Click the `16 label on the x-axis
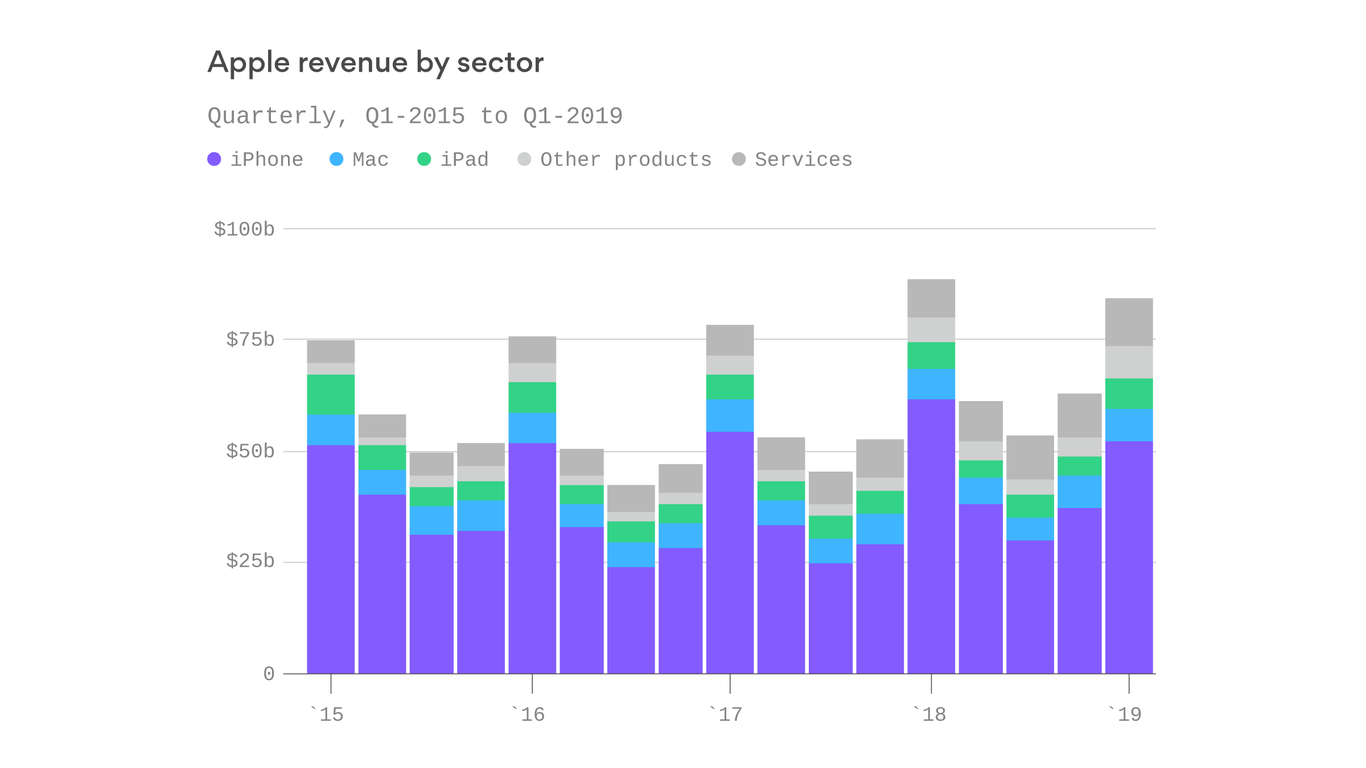 pyautogui.click(x=530, y=714)
